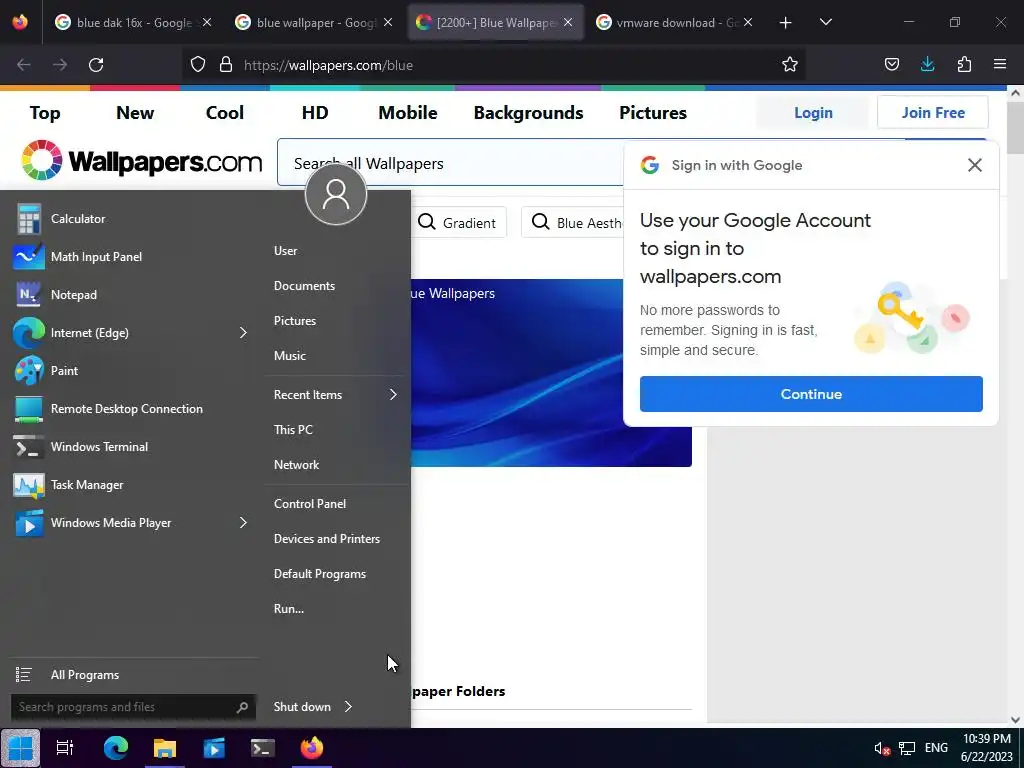Open terminal icon on the taskbar

tap(263, 748)
